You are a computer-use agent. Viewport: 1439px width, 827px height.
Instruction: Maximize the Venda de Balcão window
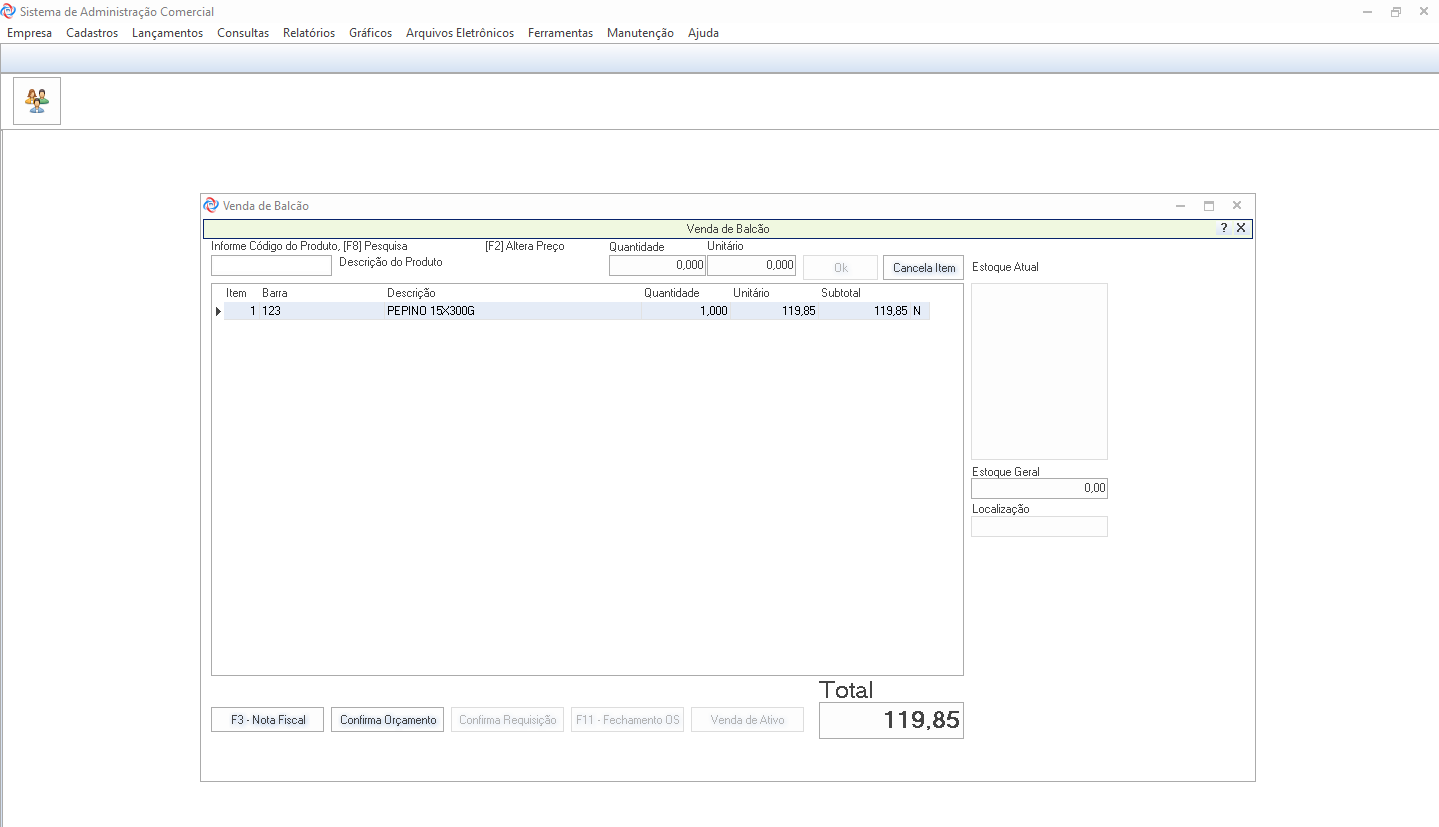pyautogui.click(x=1208, y=205)
